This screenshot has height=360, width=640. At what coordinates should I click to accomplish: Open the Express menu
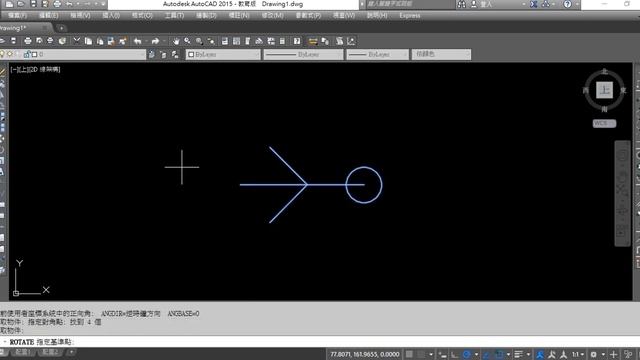point(409,16)
